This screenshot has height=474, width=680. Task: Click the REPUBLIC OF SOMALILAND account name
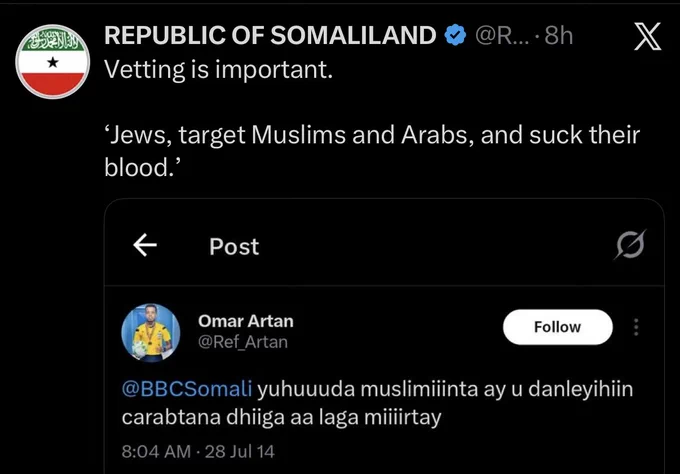(270, 36)
